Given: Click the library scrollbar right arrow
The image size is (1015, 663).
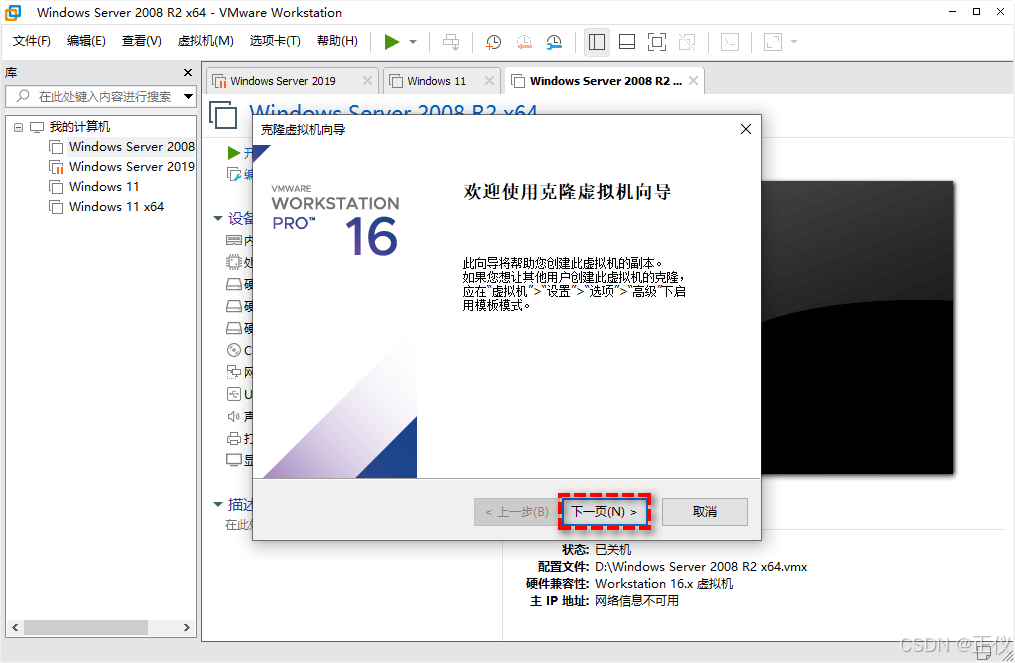Looking at the screenshot, I should coord(186,627).
